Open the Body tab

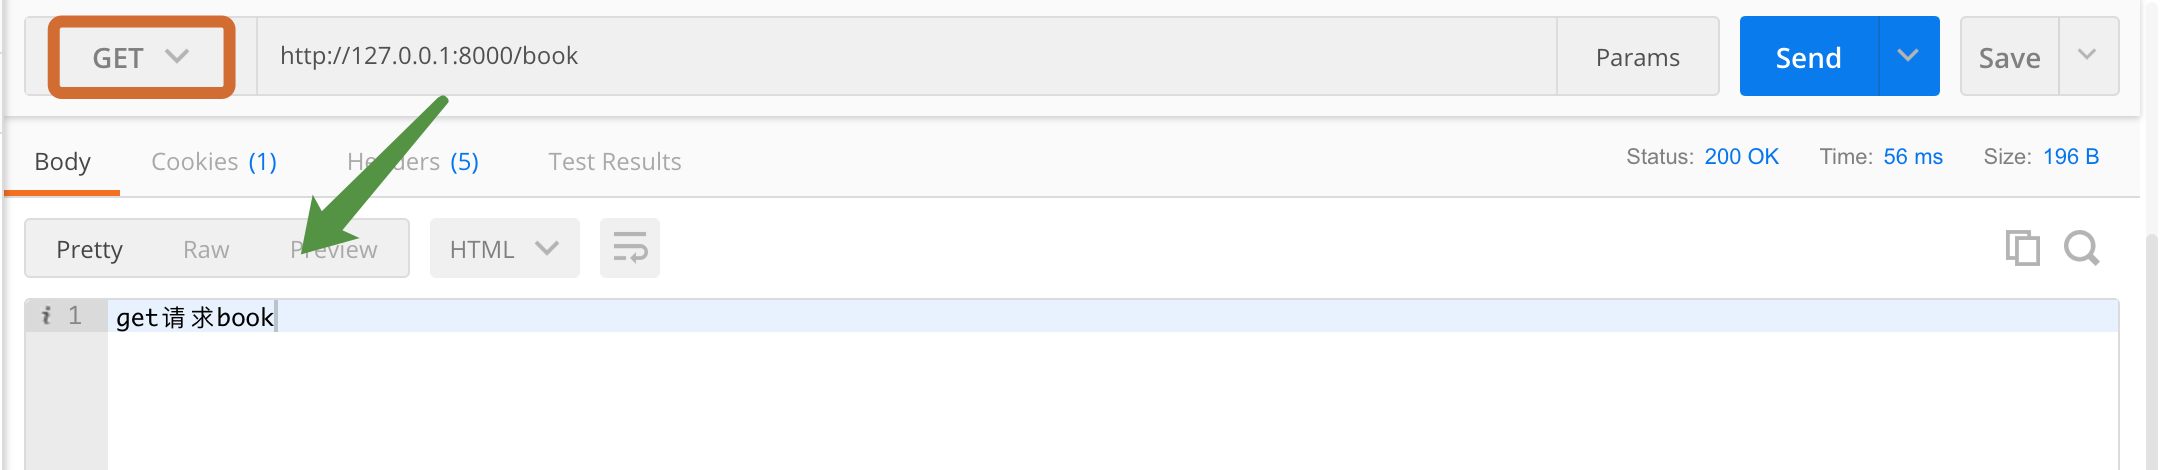[62, 162]
